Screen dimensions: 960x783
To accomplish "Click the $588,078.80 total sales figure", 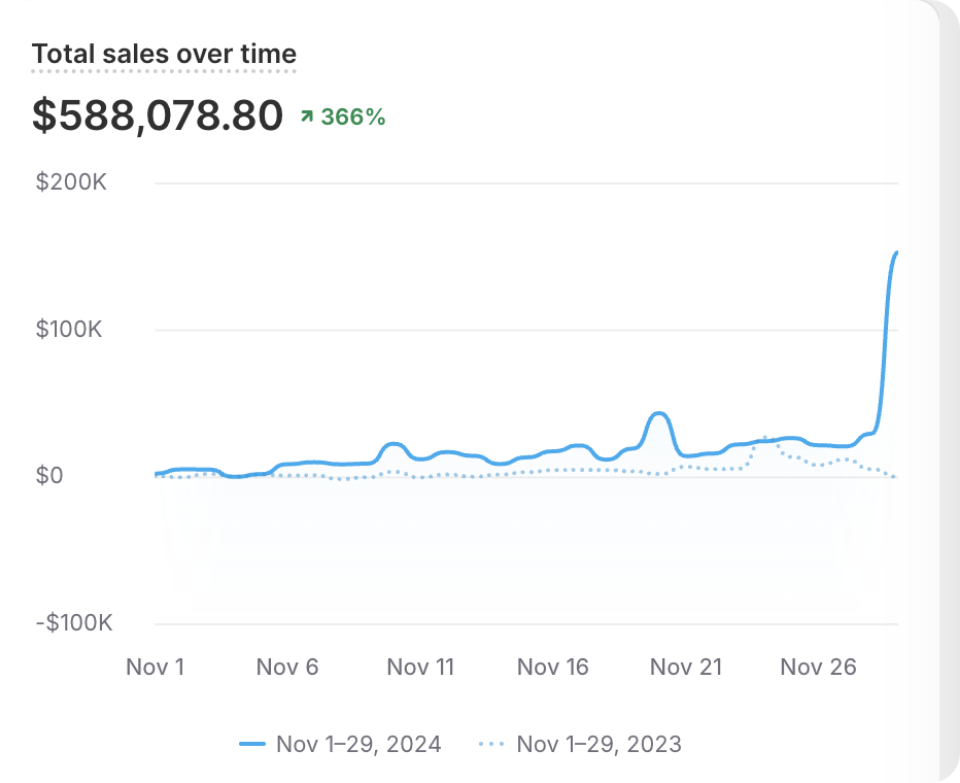I will [x=158, y=116].
